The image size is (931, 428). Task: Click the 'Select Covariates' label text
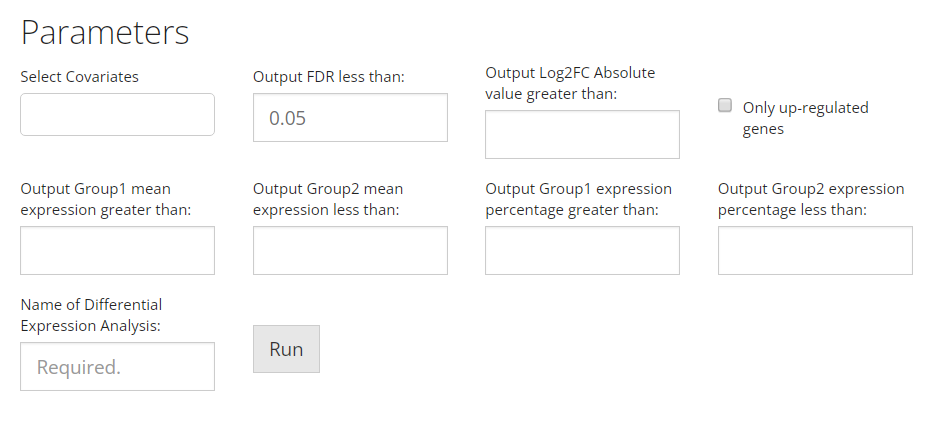(80, 76)
